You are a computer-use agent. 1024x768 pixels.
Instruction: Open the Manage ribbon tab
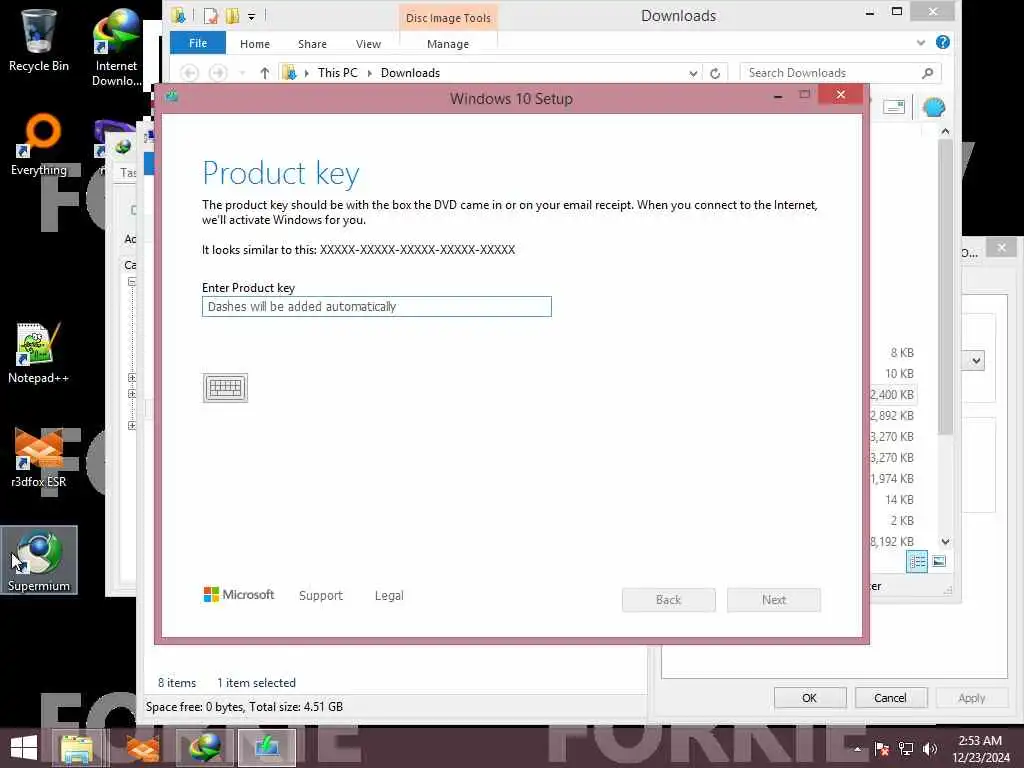448,44
